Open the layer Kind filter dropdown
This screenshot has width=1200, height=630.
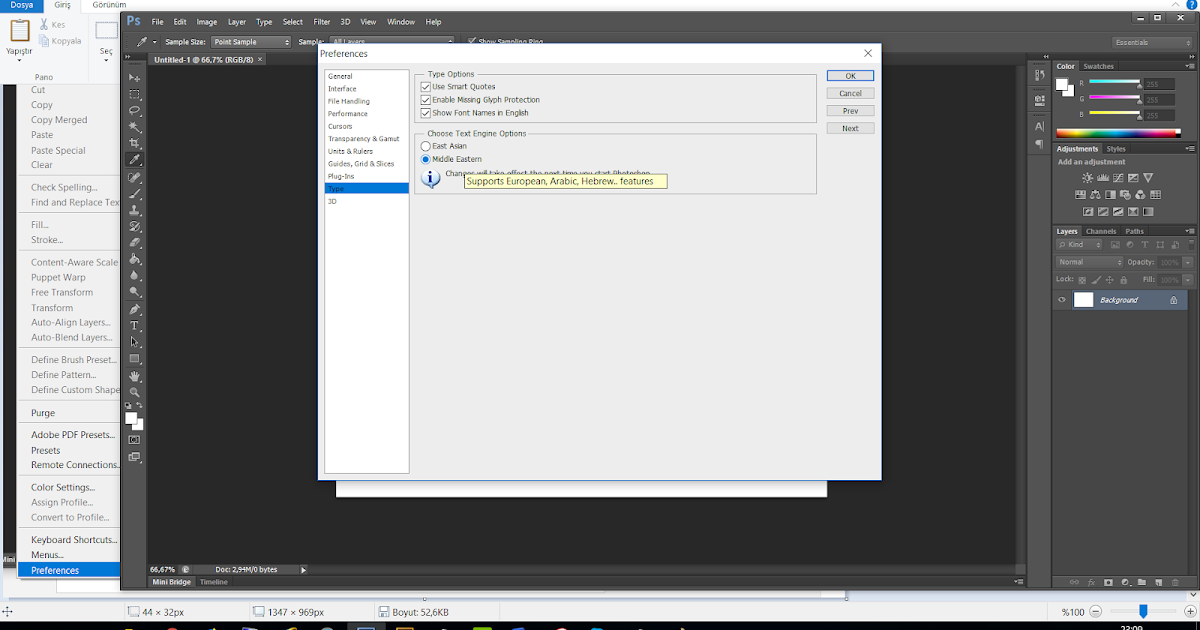[x=1079, y=244]
